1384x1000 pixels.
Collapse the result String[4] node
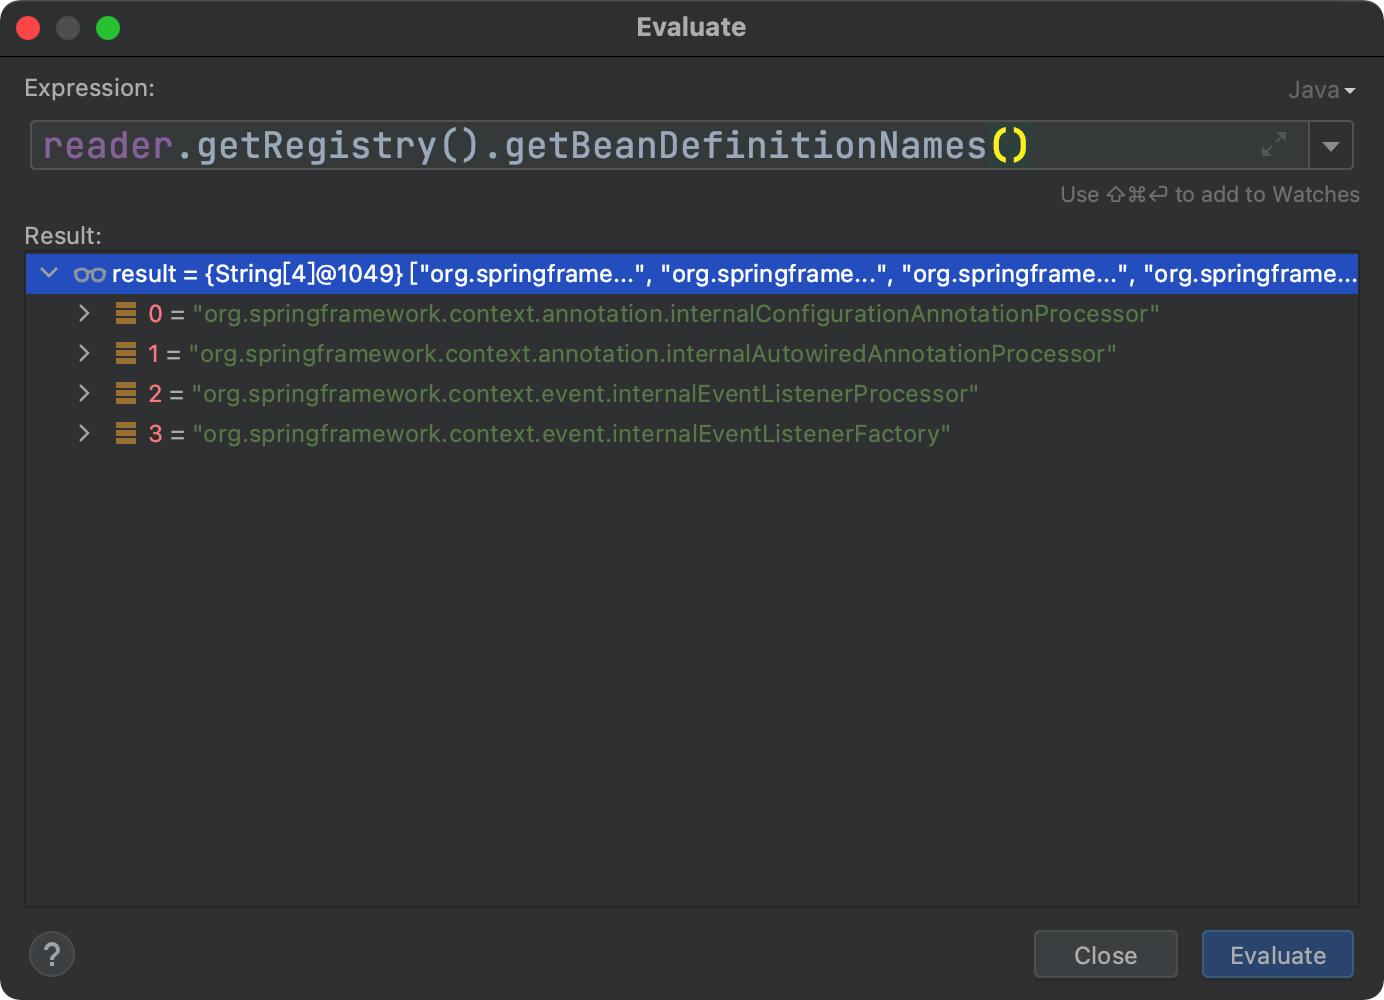click(49, 273)
